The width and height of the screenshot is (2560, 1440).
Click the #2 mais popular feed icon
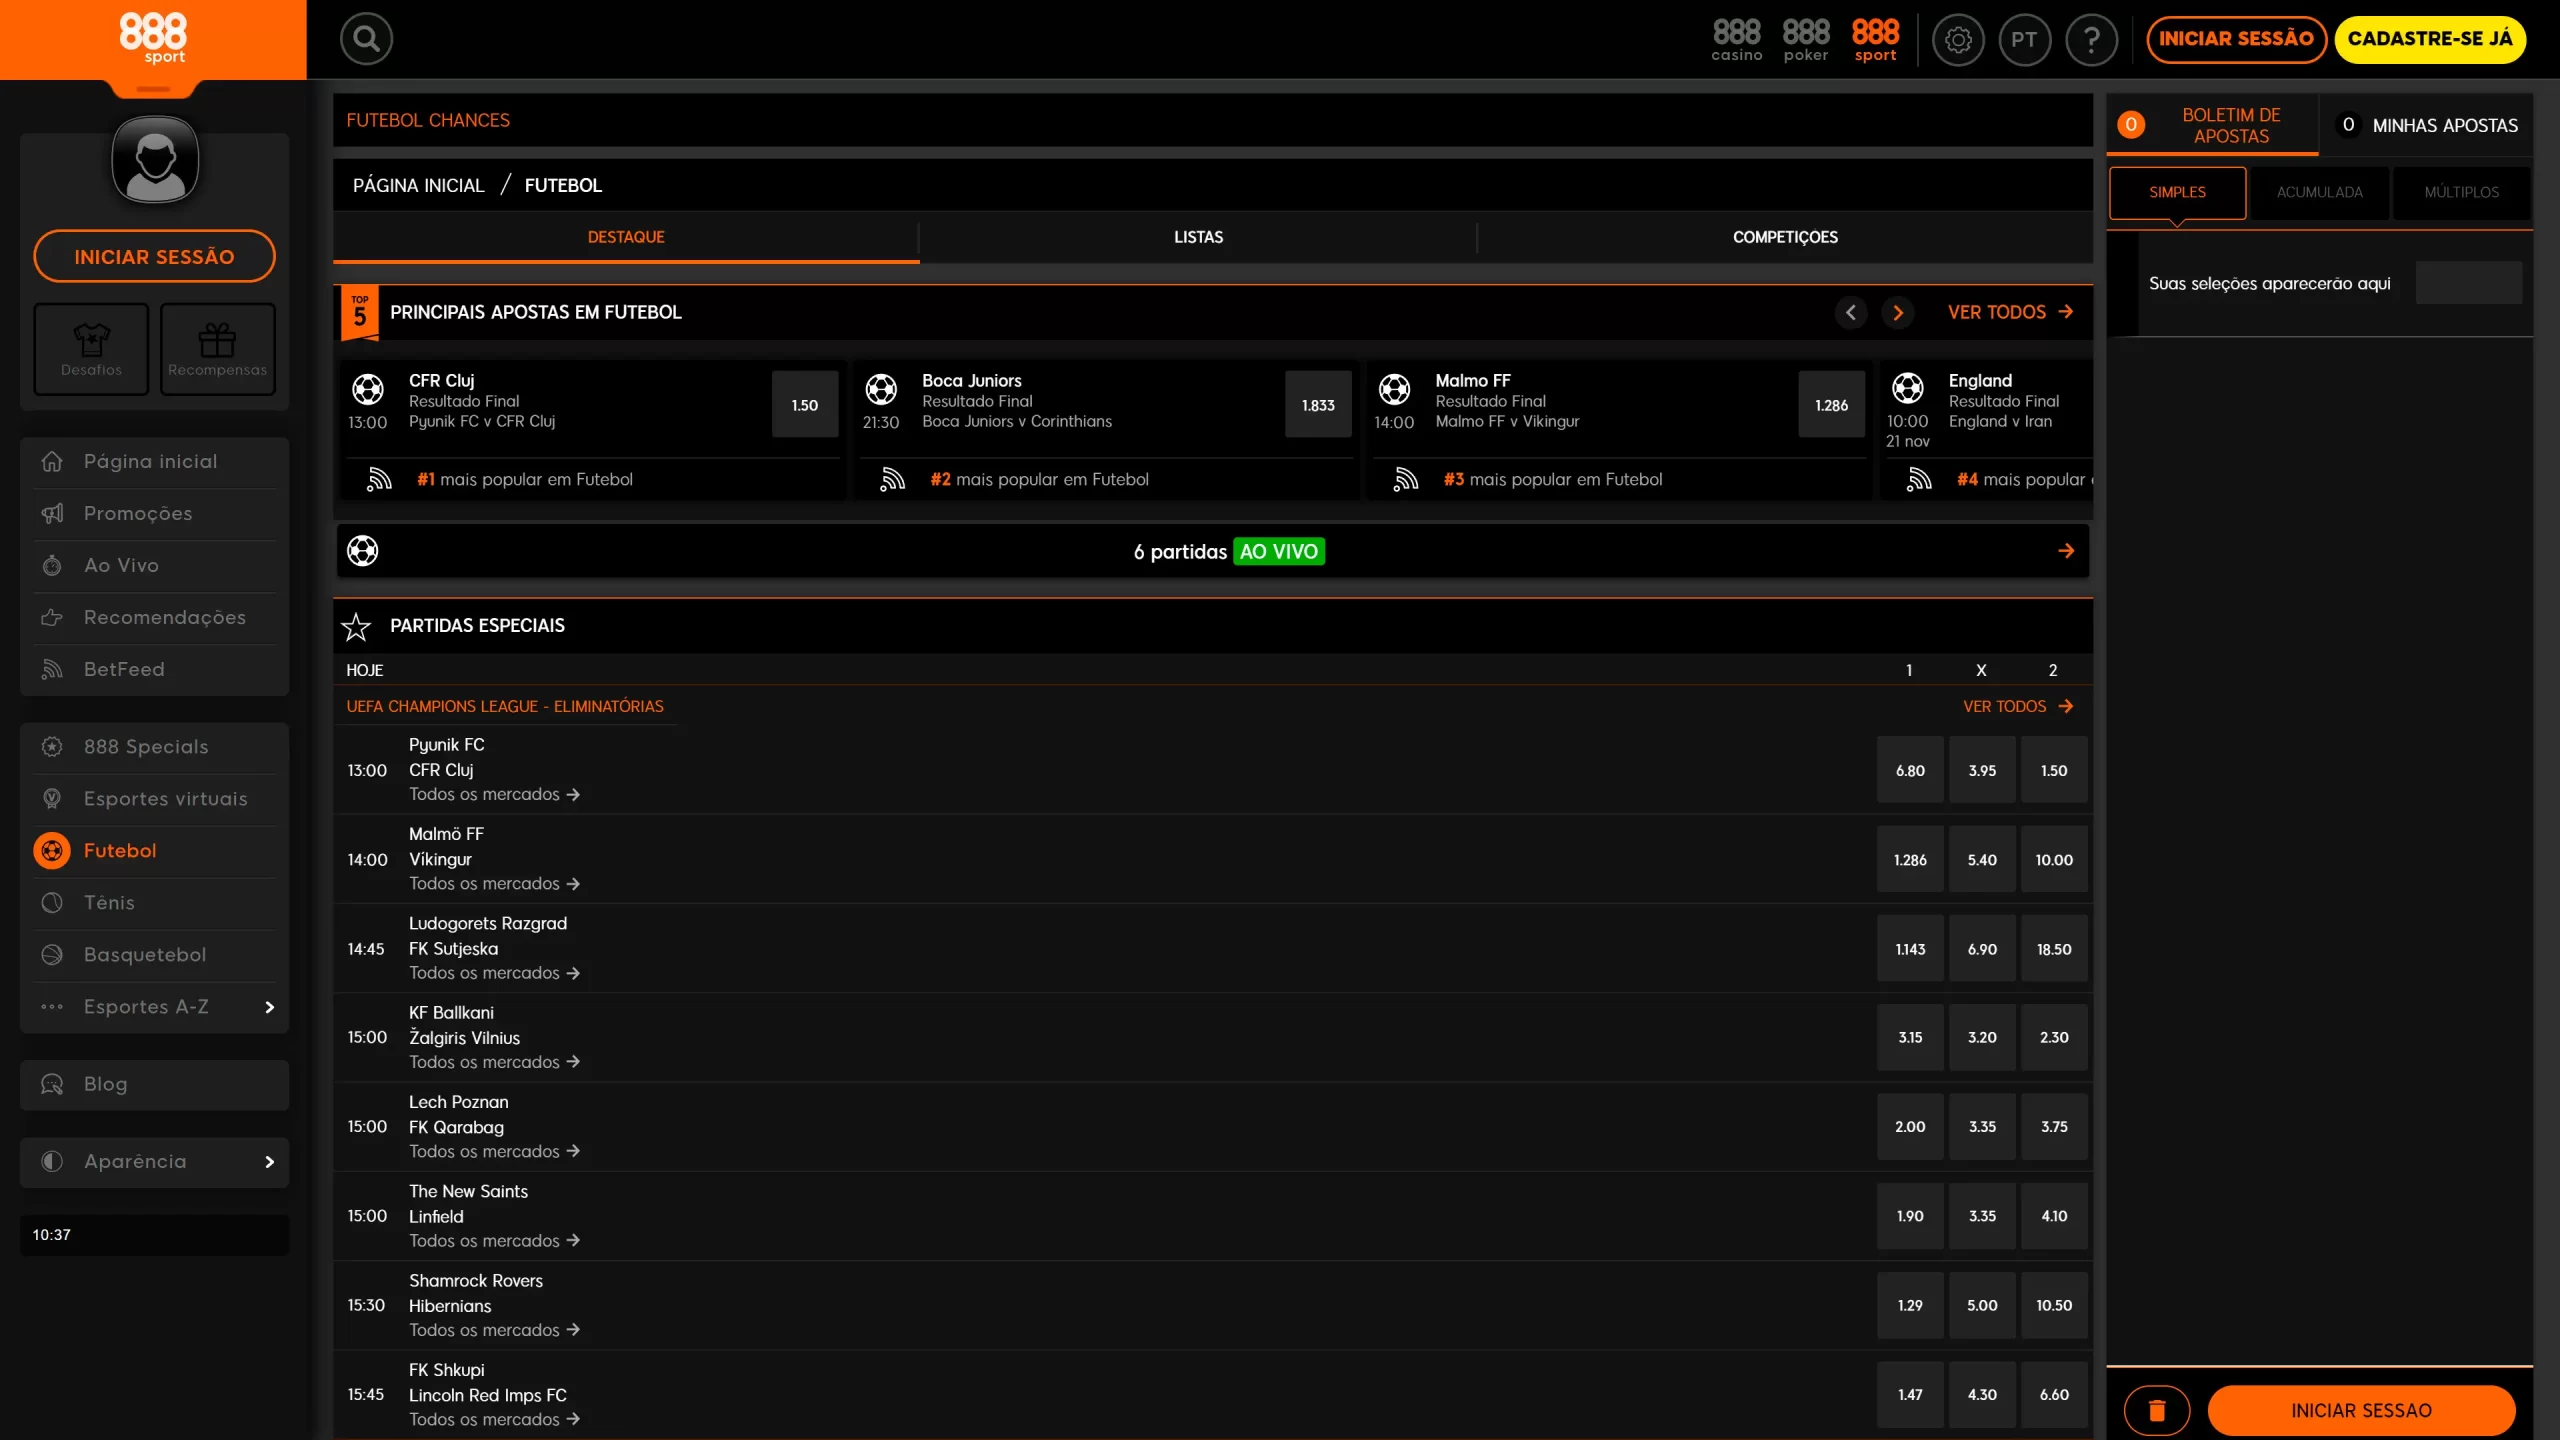892,480
